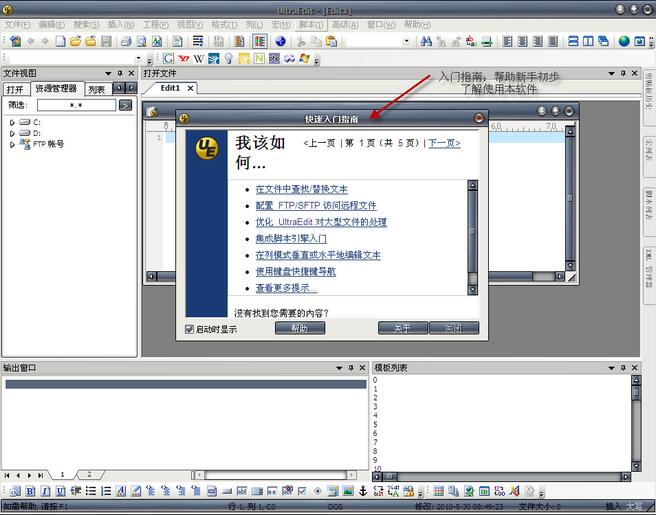
Task: Switch to the 打开 tab in file view
Action: click(x=15, y=90)
